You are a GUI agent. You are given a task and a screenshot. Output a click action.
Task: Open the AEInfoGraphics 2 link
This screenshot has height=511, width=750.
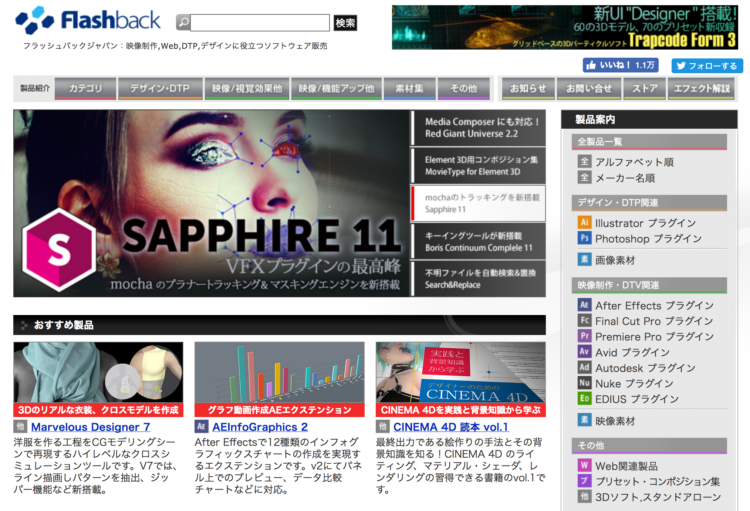[x=260, y=427]
